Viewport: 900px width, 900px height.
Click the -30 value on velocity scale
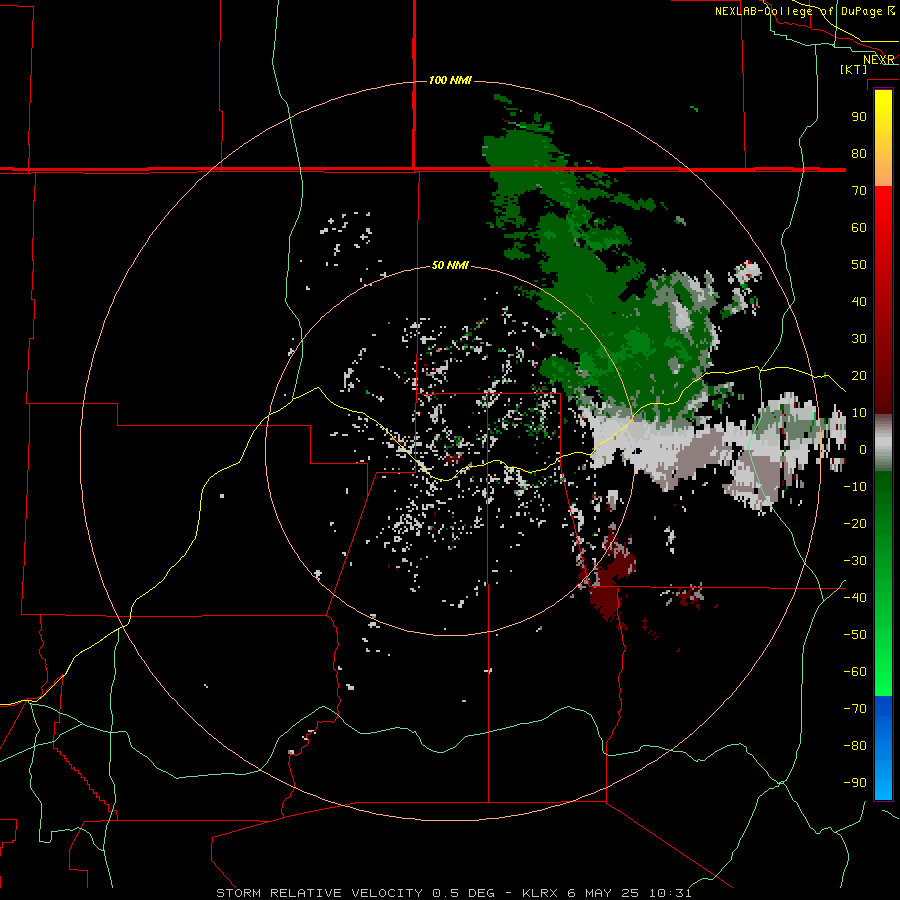coord(855,561)
